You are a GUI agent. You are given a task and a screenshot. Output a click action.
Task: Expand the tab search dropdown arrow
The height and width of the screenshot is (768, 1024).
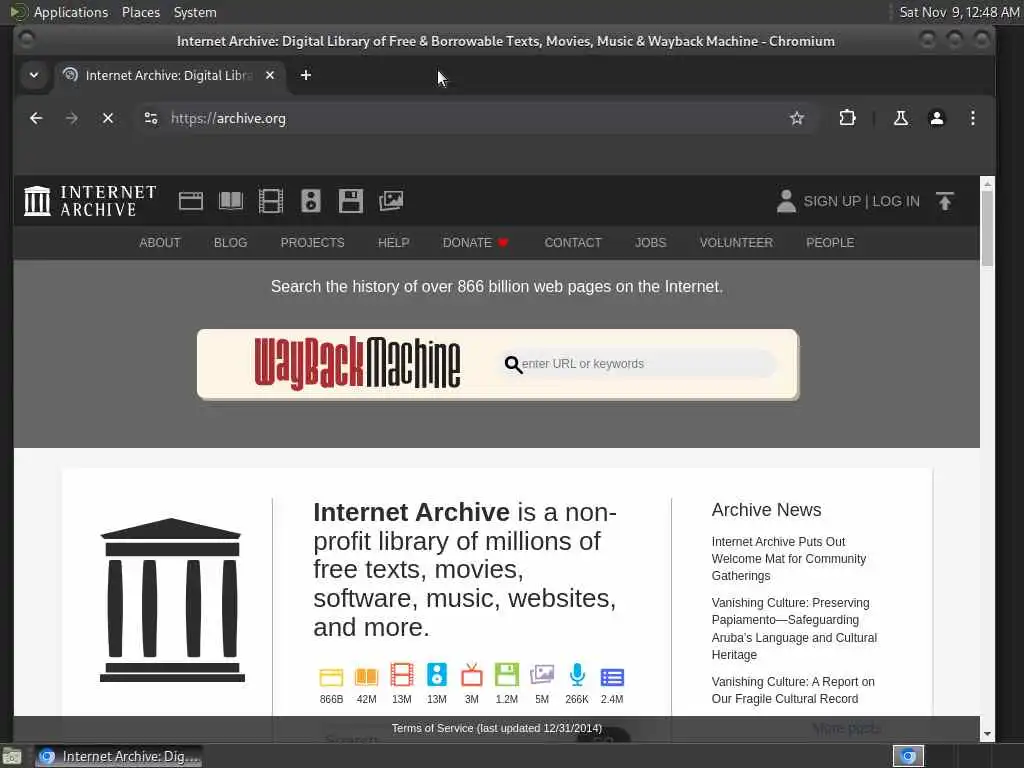(x=34, y=75)
